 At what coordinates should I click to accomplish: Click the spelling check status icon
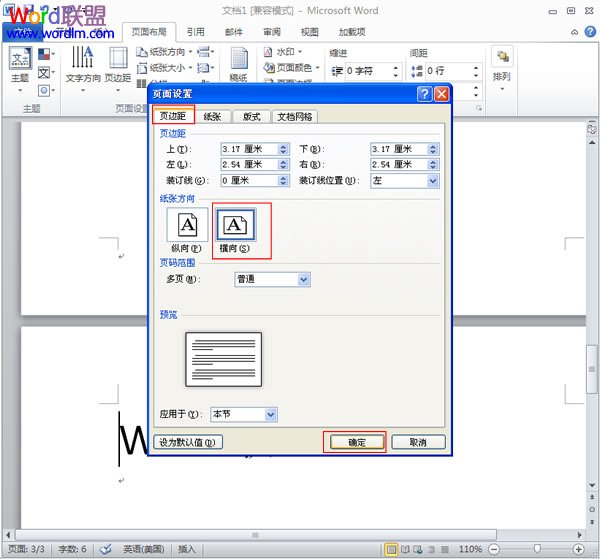tap(105, 549)
